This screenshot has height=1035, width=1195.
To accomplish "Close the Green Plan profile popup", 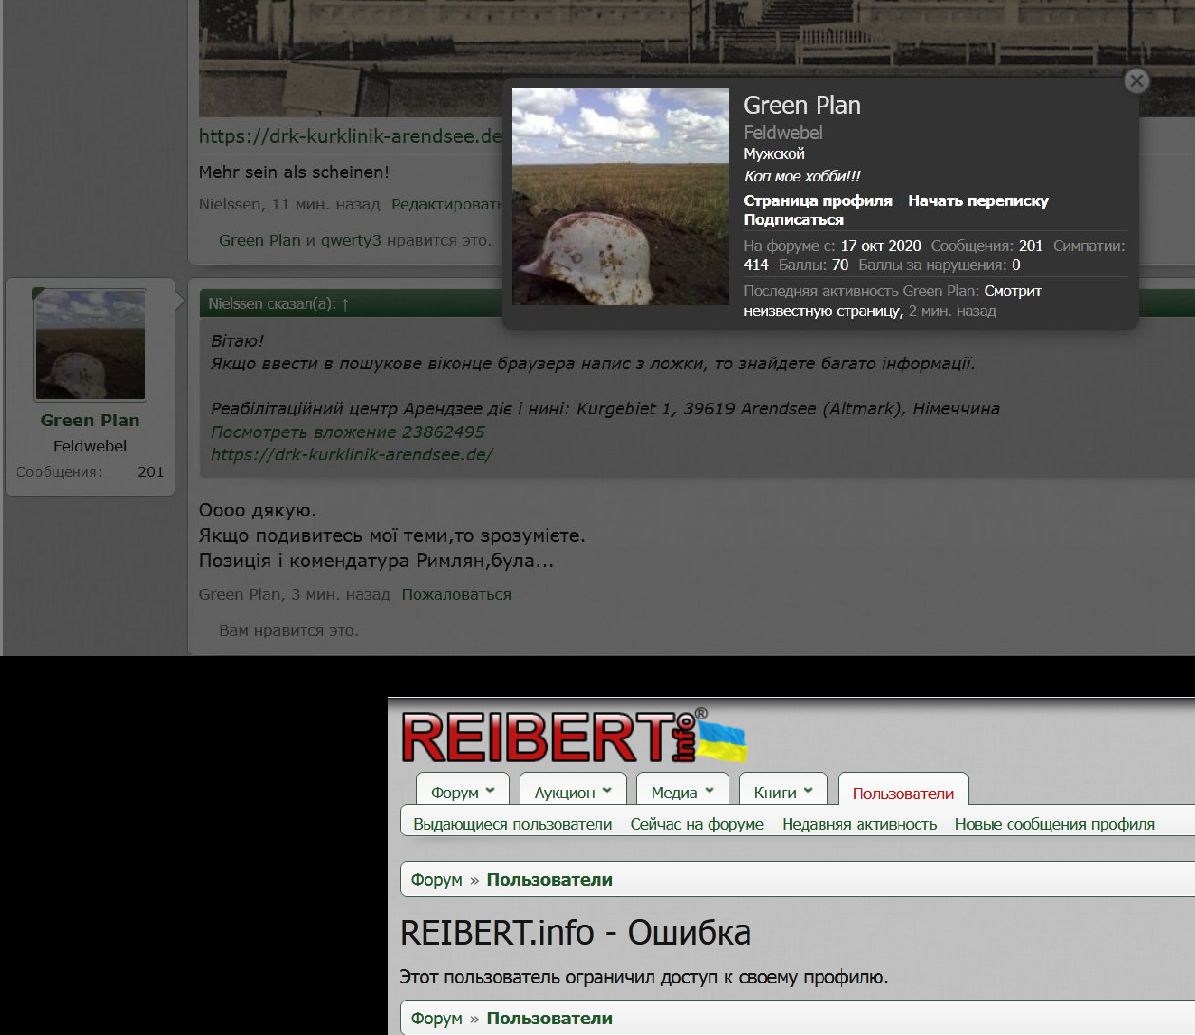I will [x=1136, y=81].
